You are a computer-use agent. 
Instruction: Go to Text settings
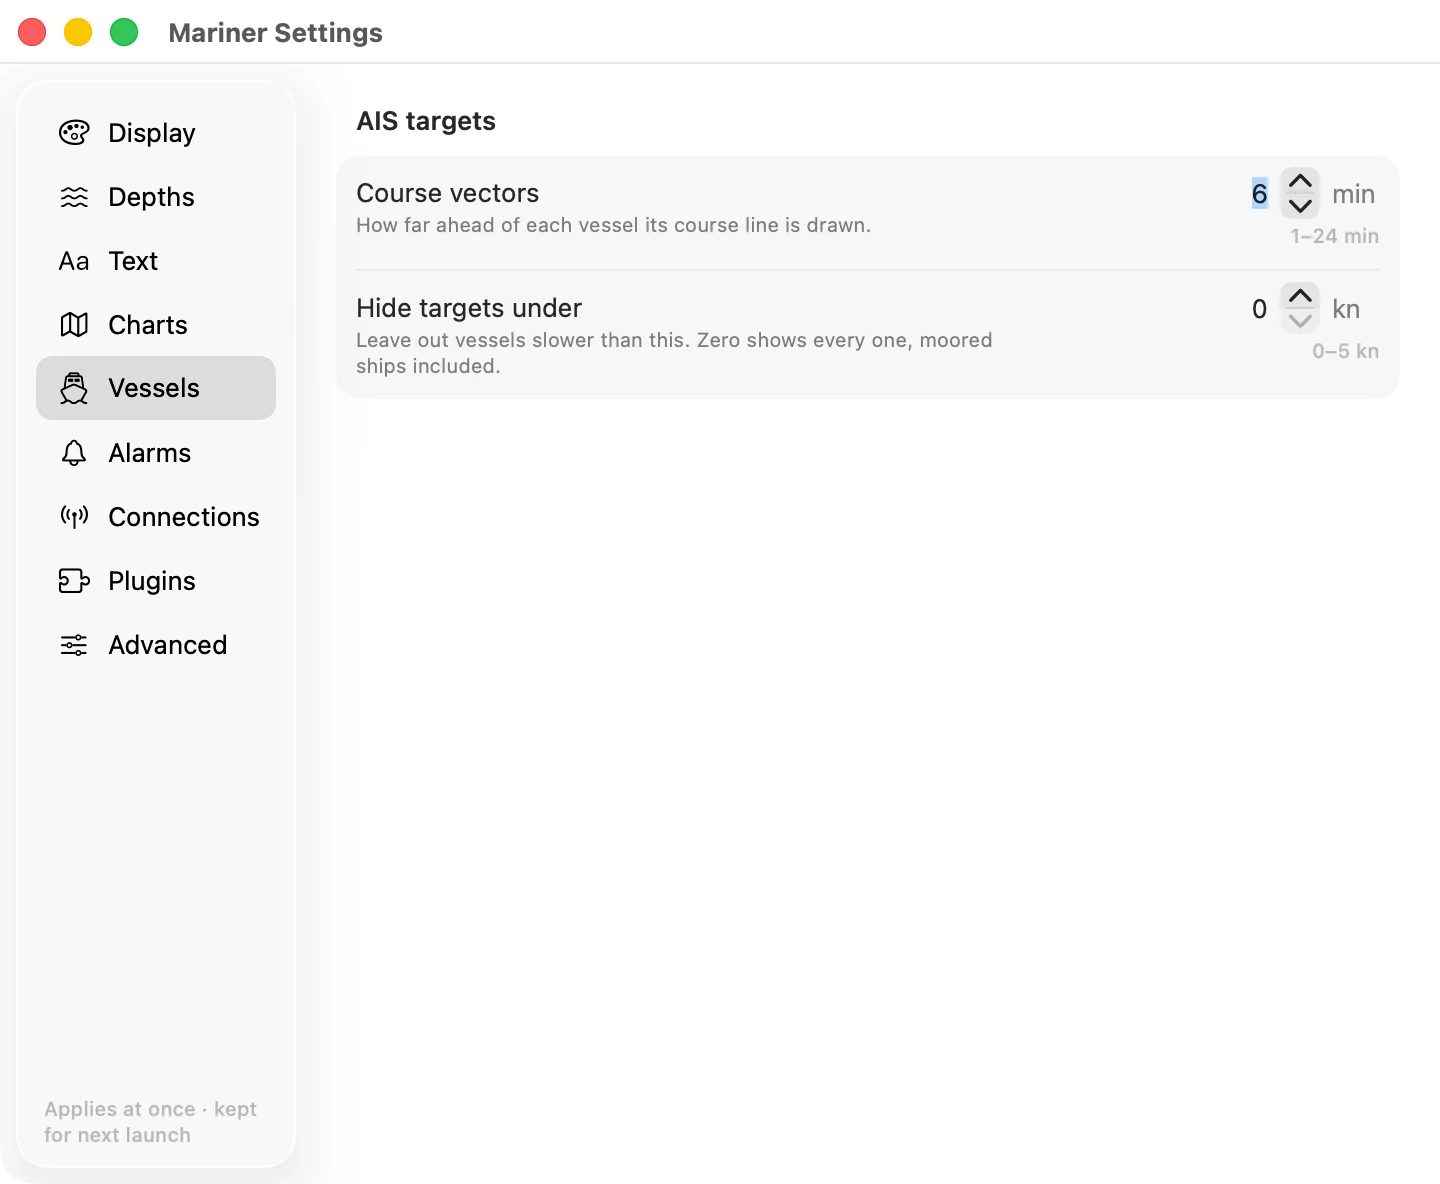(x=156, y=261)
